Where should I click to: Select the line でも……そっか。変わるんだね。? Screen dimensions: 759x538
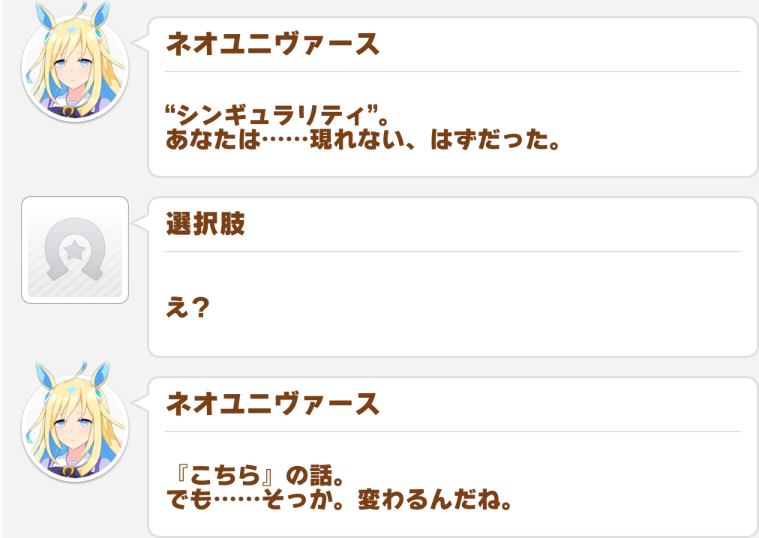tap(340, 499)
